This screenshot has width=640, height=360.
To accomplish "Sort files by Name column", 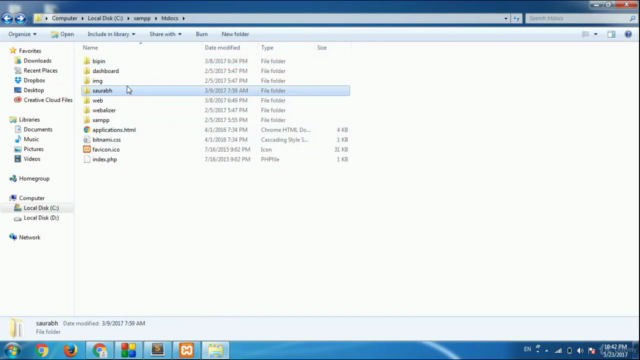I will (x=90, y=48).
